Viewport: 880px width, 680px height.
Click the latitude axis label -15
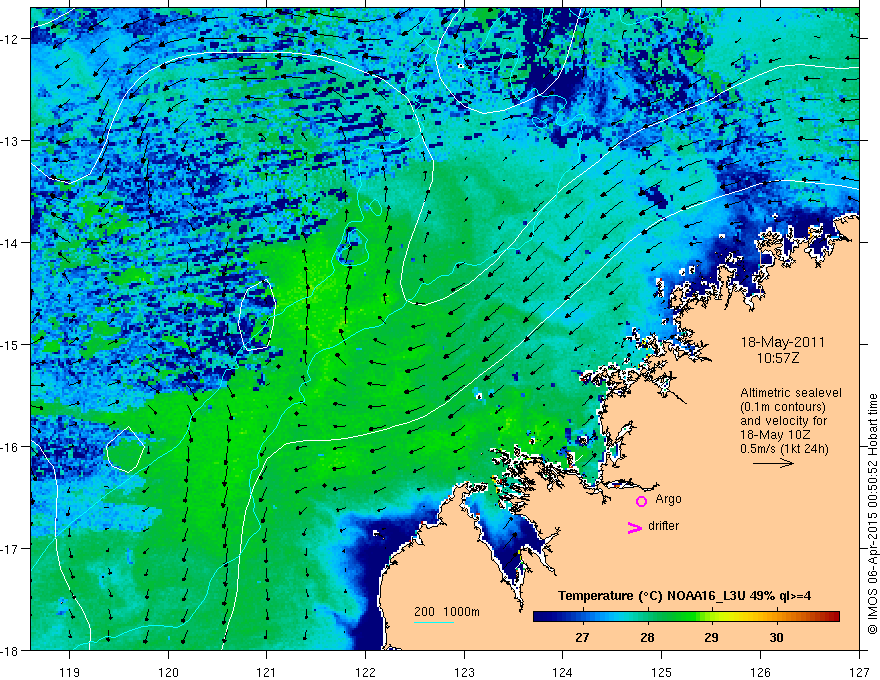11,344
